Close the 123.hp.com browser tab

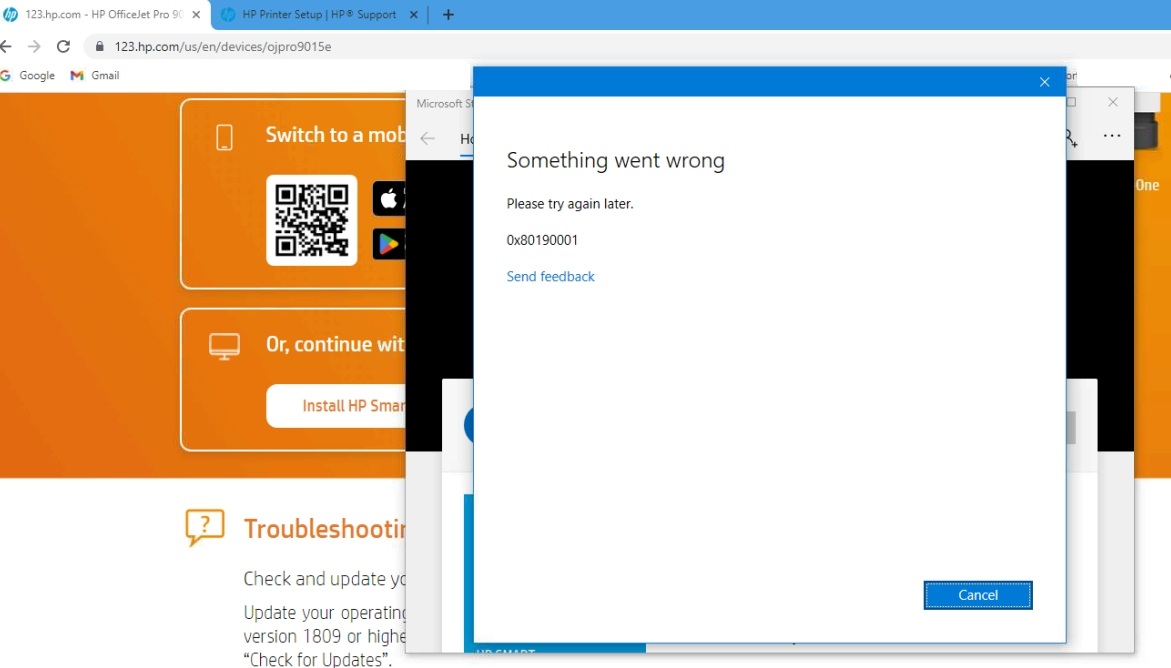pos(196,15)
